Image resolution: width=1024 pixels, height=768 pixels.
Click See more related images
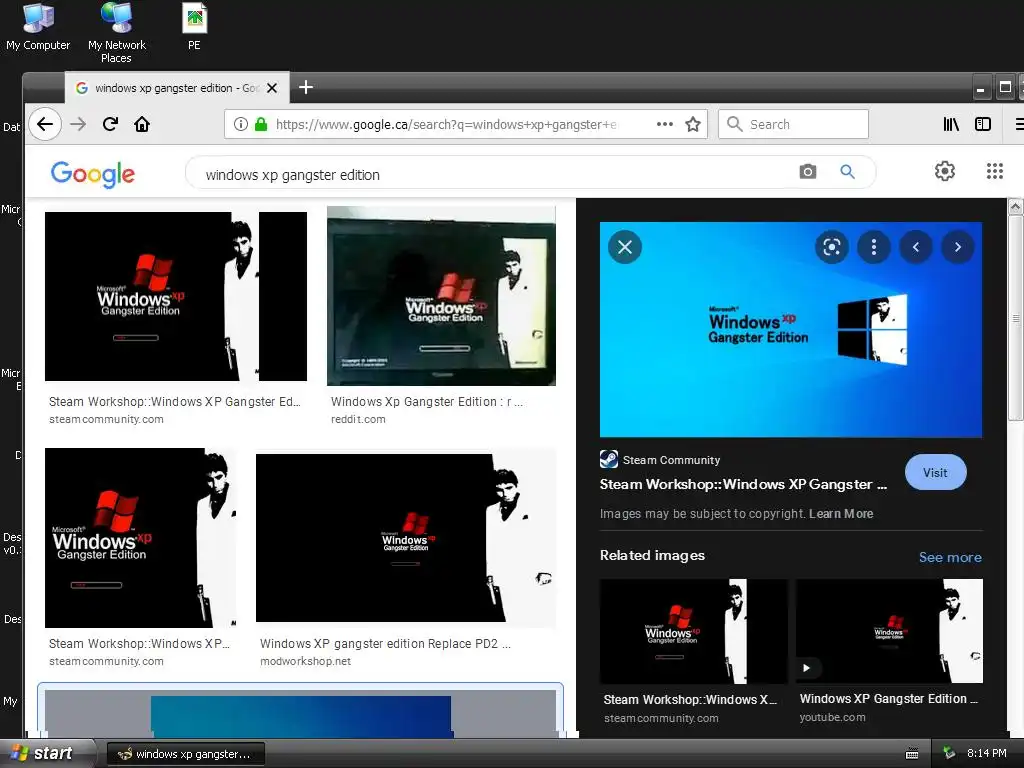tap(950, 557)
